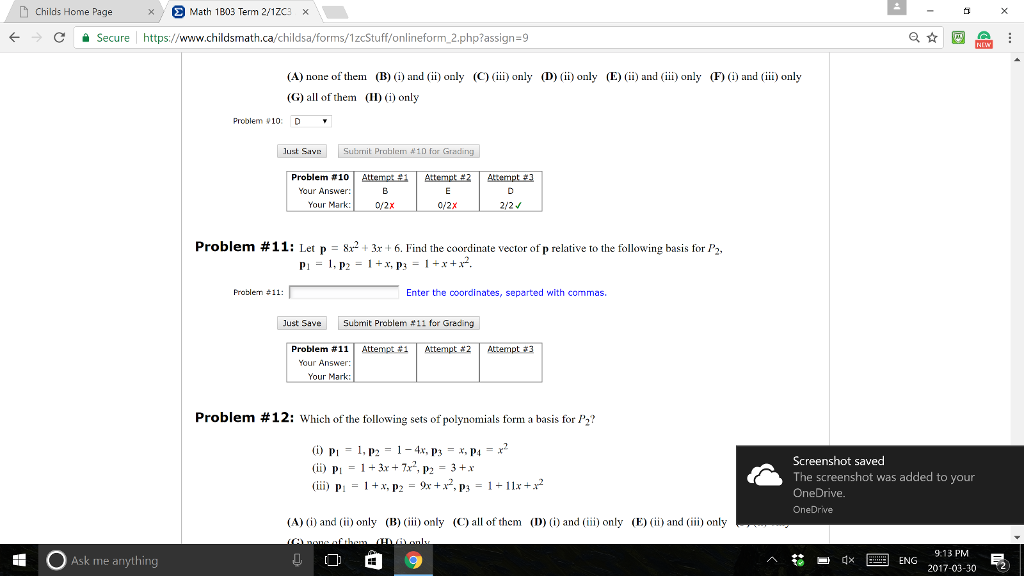The height and width of the screenshot is (576, 1024).
Task: Click the Just Save button
Action: tap(302, 323)
